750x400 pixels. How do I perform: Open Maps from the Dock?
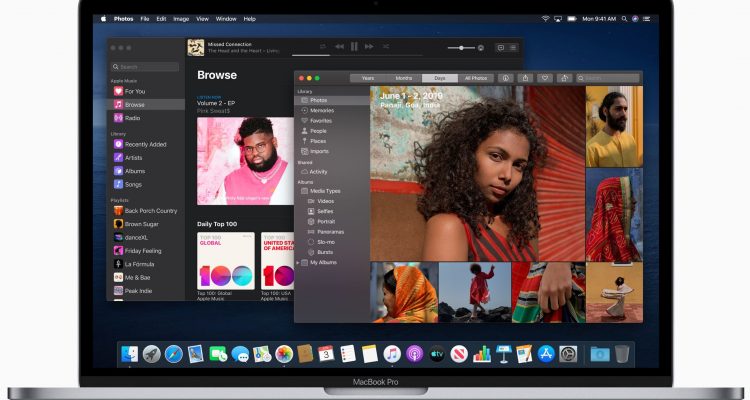[x=262, y=354]
